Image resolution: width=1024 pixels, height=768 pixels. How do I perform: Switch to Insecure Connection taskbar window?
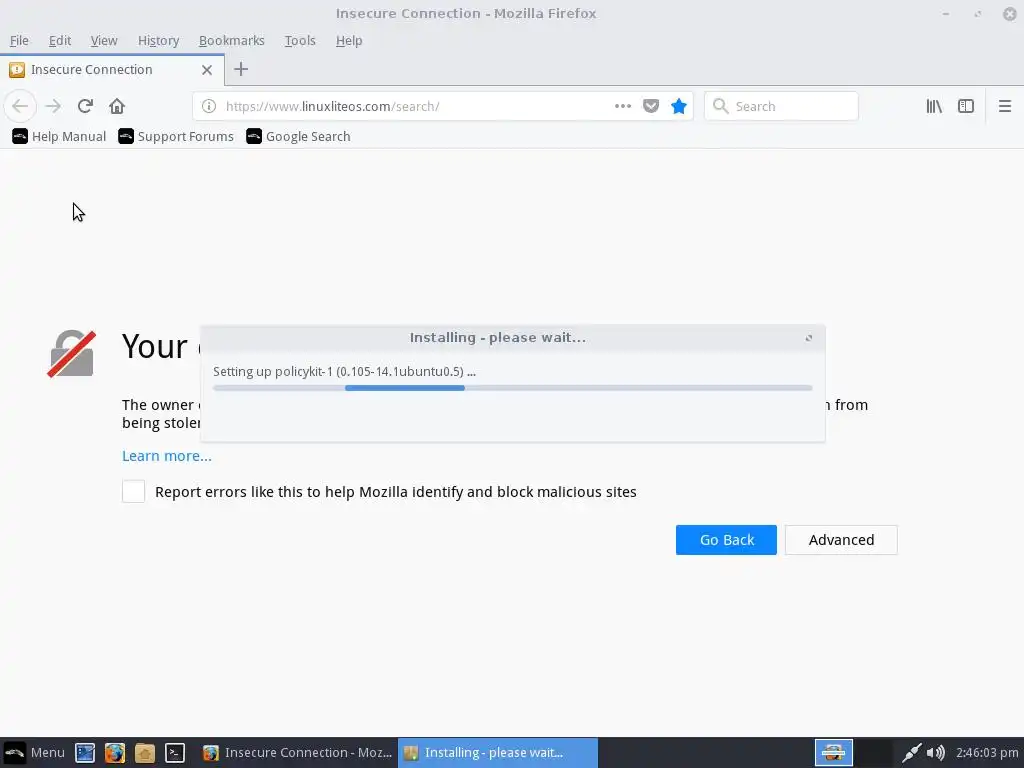pos(297,752)
